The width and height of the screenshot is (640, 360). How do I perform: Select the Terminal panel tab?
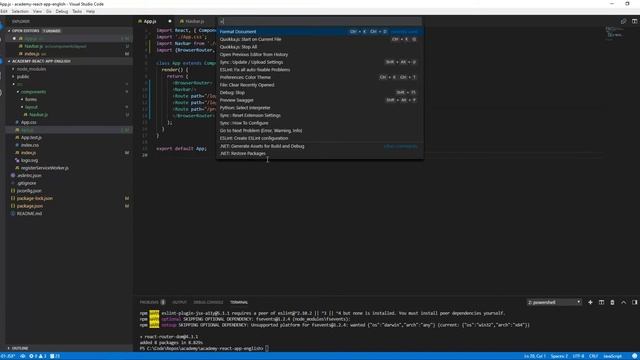tap(239, 302)
